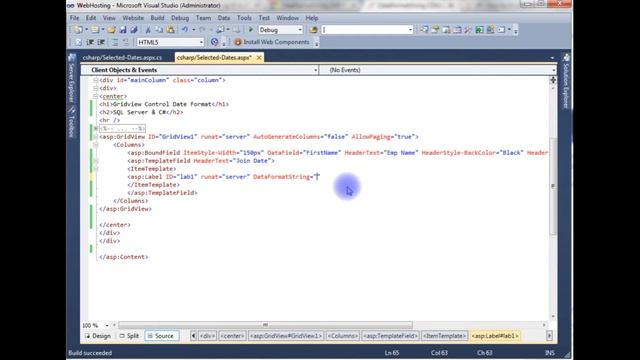Screen dimensions: 640x360
Task: Click the Redo arrow icon
Action: 202,30
